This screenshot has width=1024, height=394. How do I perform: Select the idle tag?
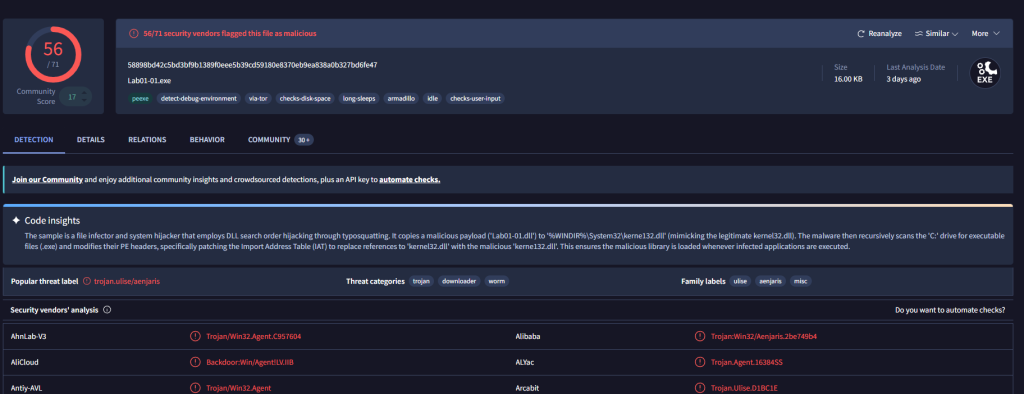point(432,99)
